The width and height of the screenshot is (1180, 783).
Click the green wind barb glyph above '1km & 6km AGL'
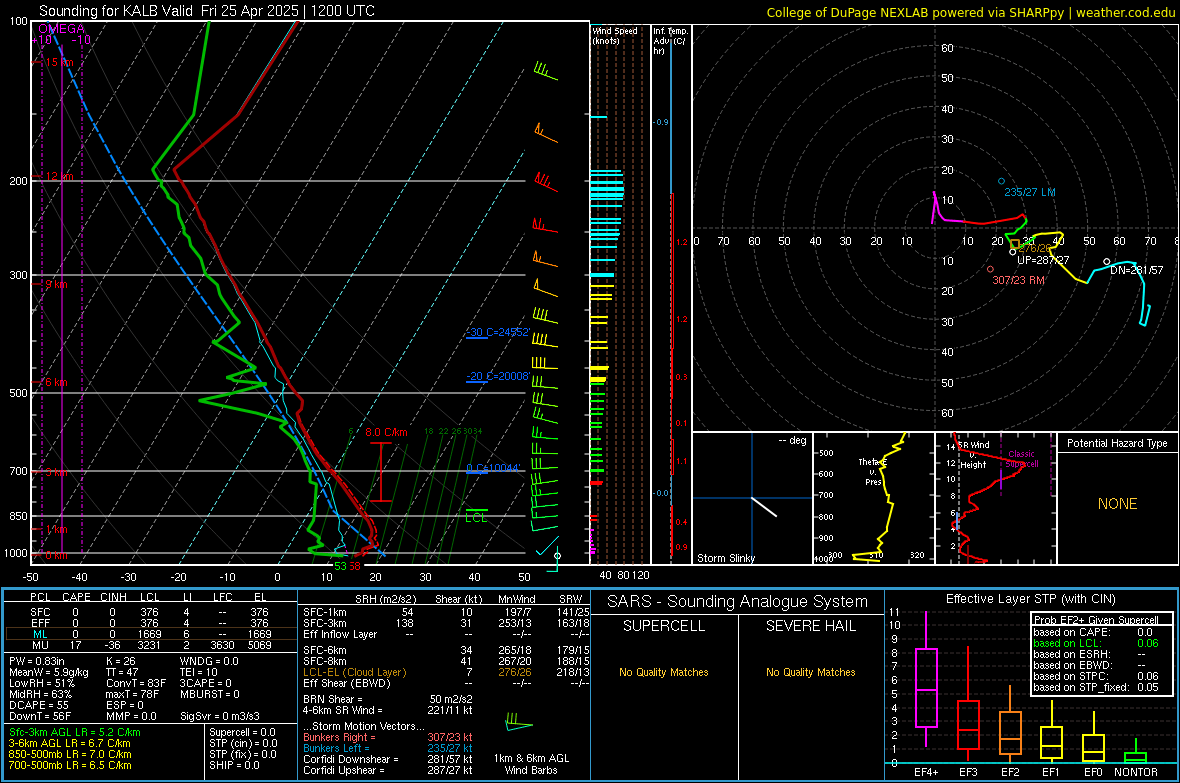(519, 721)
